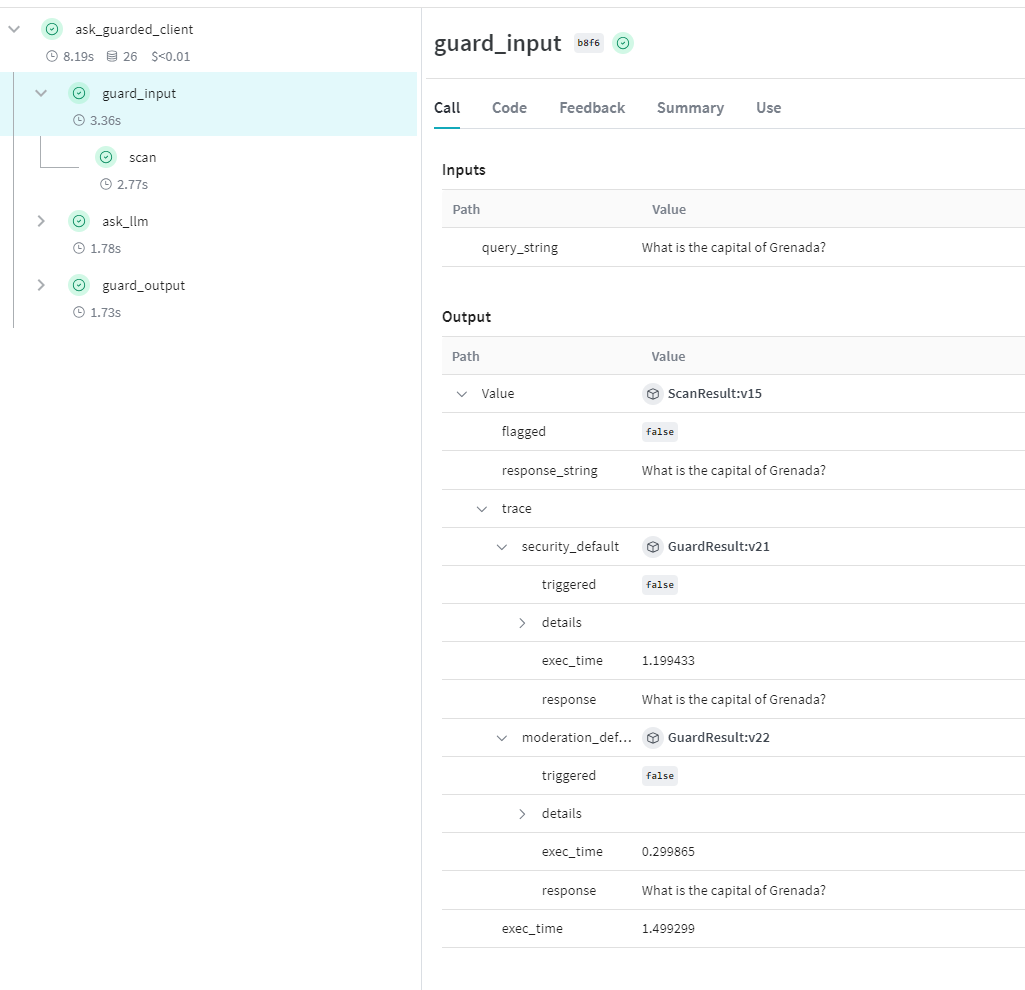Click the b8f6 call ID badge
1025x990 pixels.
click(588, 43)
